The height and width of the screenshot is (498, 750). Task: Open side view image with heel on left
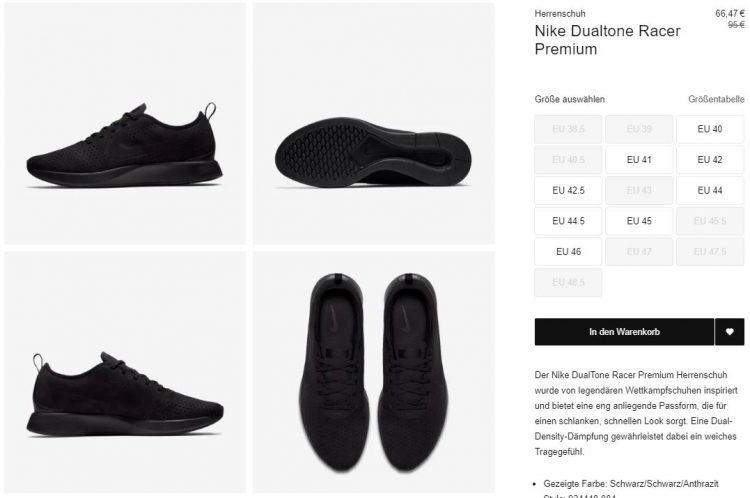[x=125, y=372]
